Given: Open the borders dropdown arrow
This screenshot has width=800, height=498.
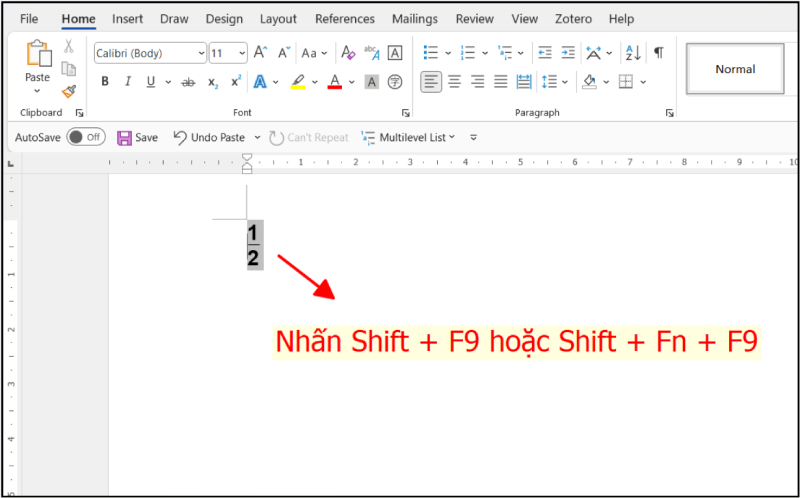Looking at the screenshot, I should [x=643, y=82].
